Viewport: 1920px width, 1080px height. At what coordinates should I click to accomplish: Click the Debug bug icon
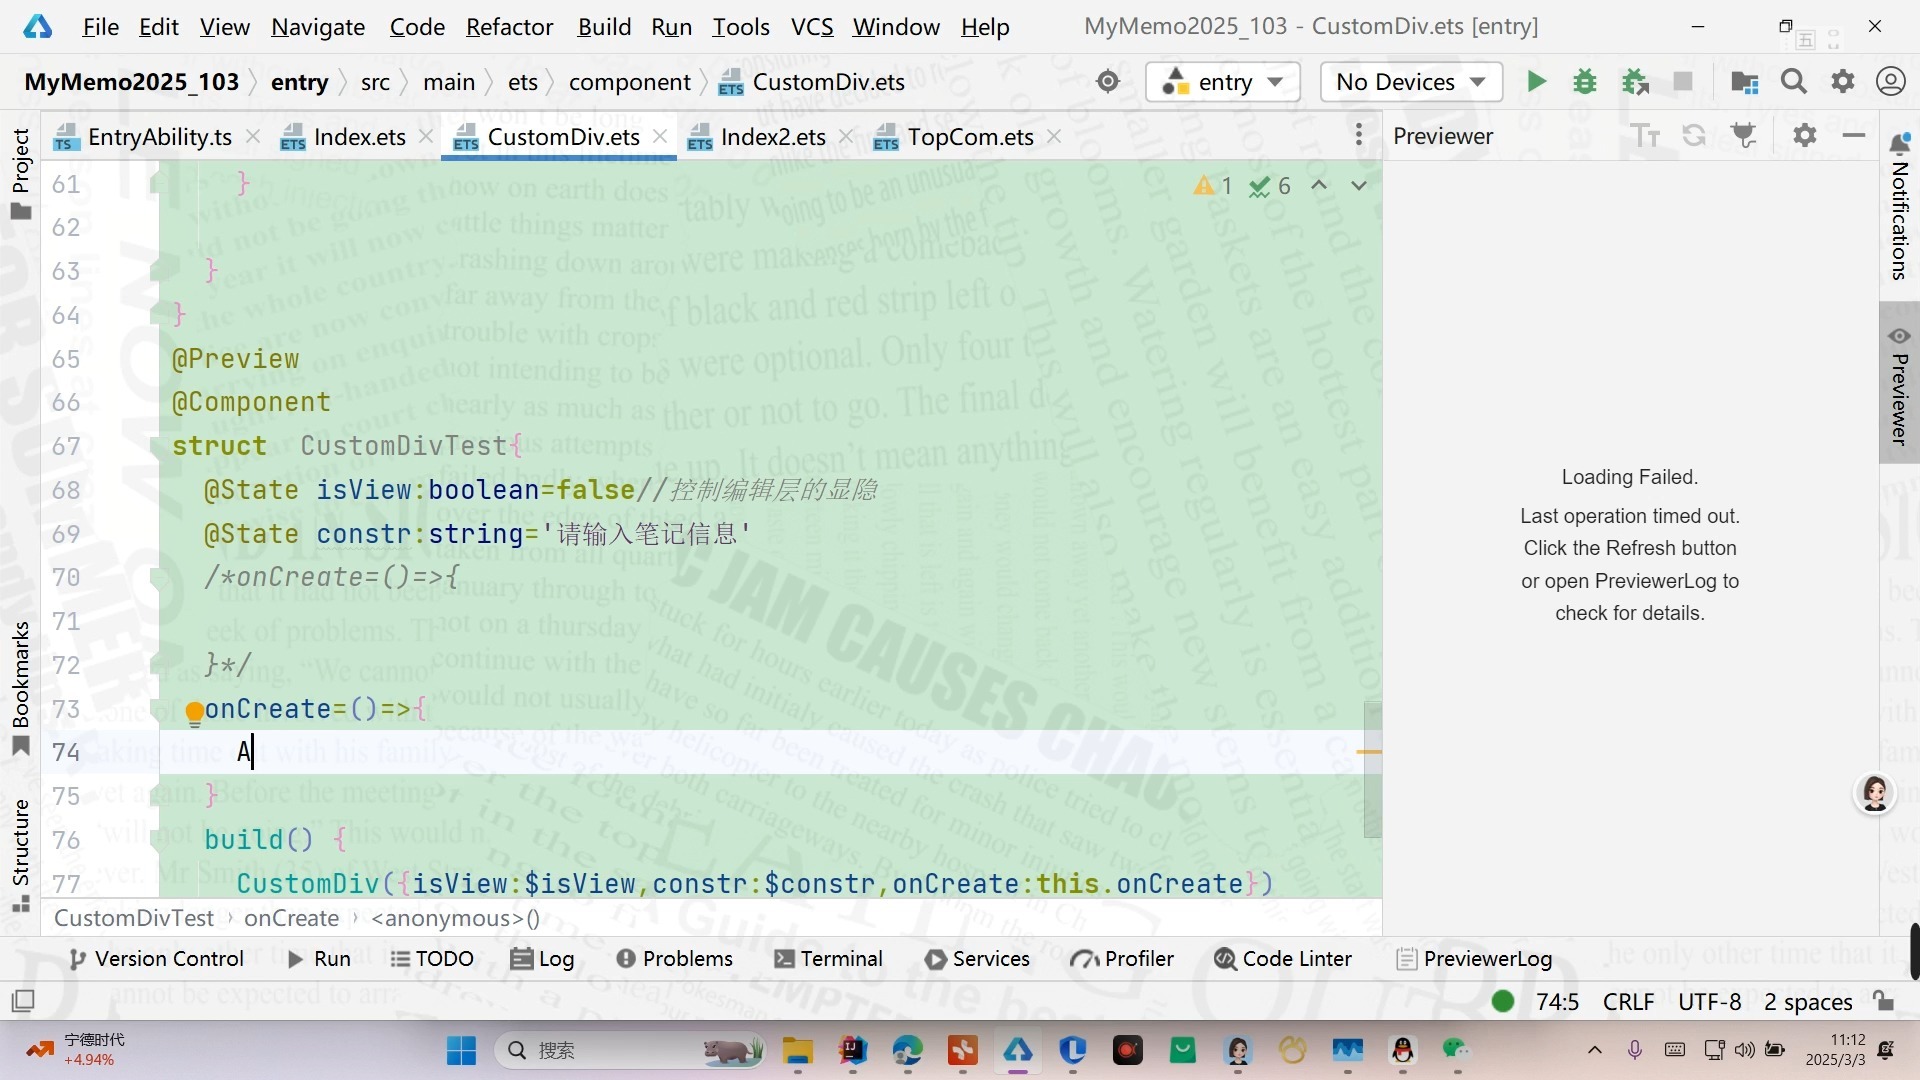(x=1585, y=82)
